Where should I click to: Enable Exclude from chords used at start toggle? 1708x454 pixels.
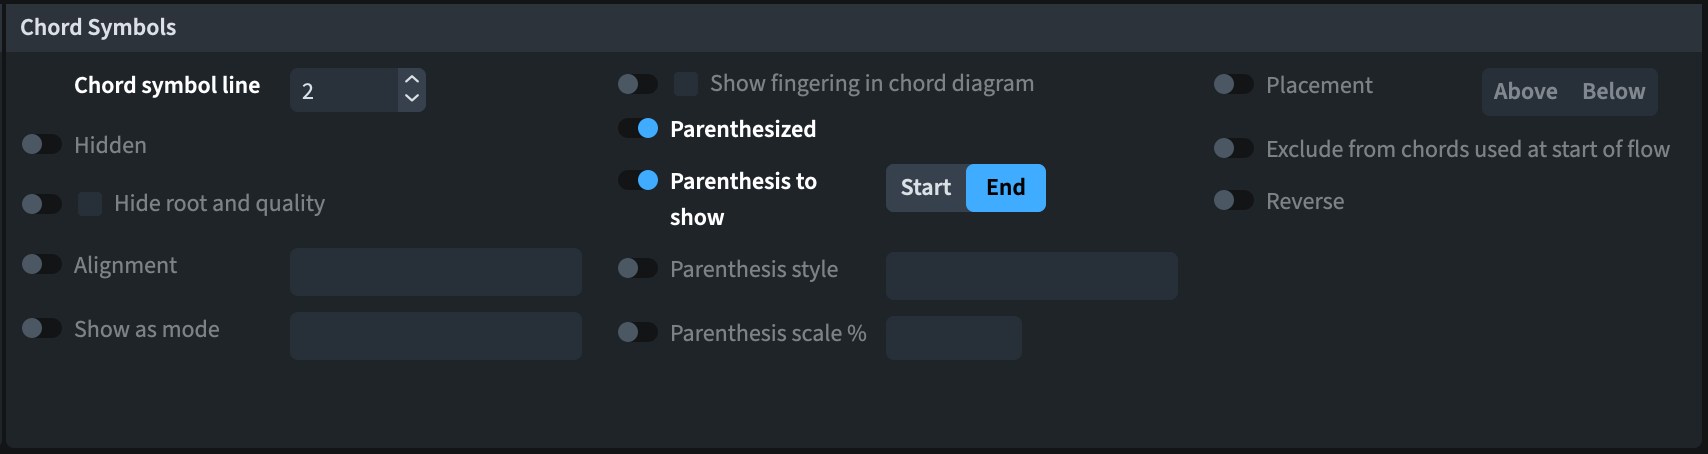[x=1233, y=149]
